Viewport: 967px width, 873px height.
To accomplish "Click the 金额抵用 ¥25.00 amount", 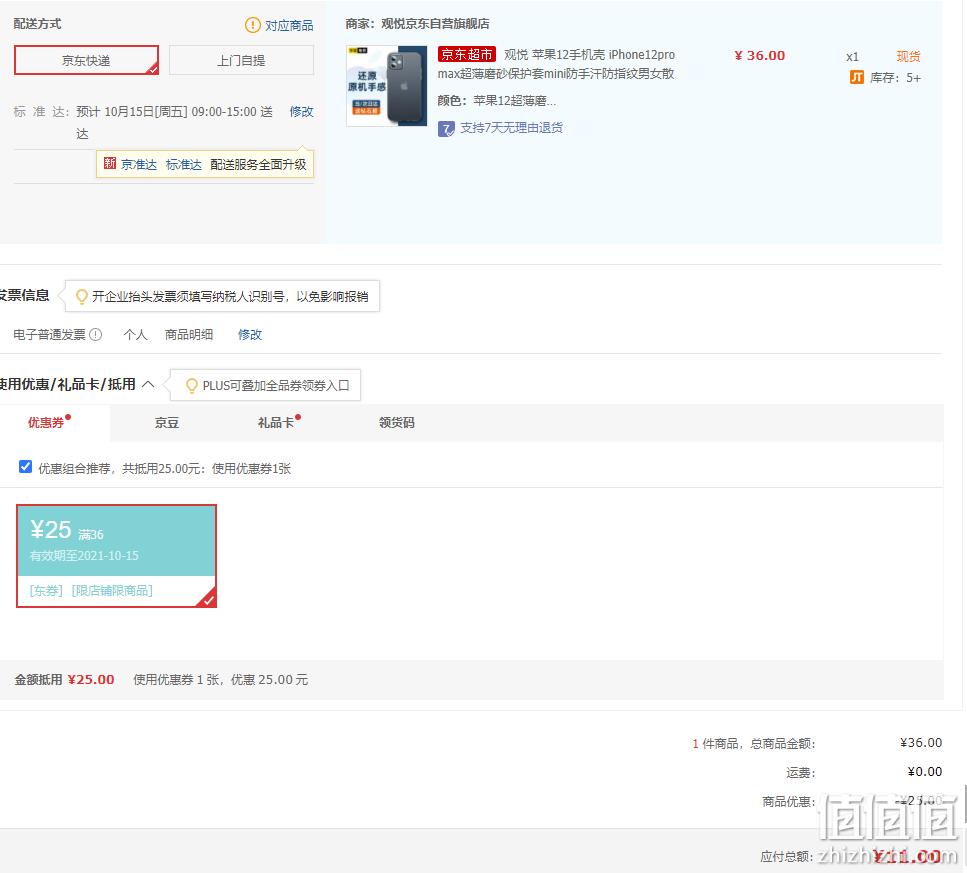I will pos(91,679).
